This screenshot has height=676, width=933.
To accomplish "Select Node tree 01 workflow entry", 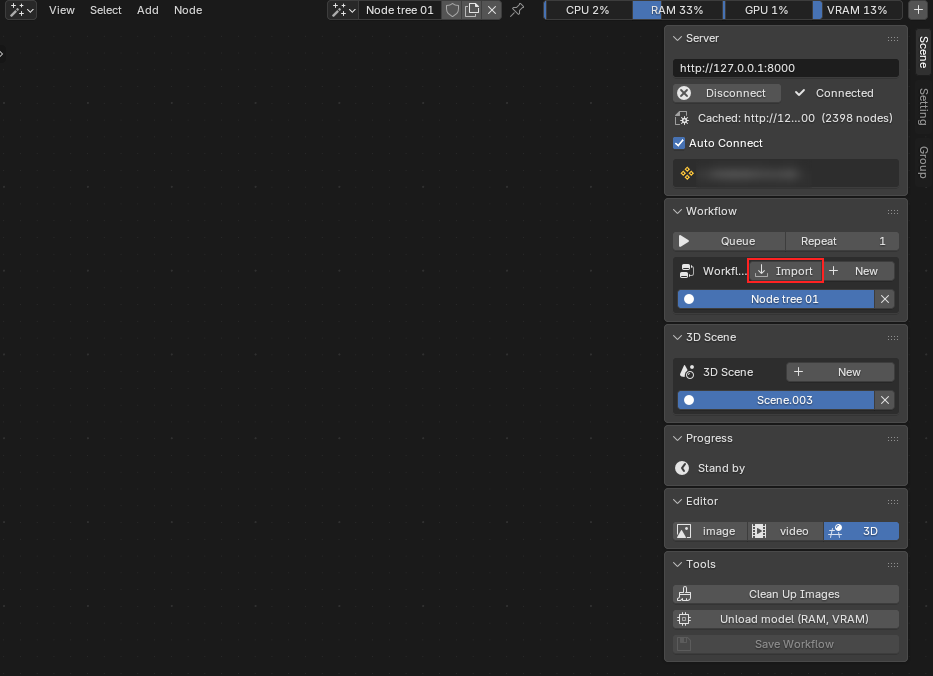I will 775,299.
